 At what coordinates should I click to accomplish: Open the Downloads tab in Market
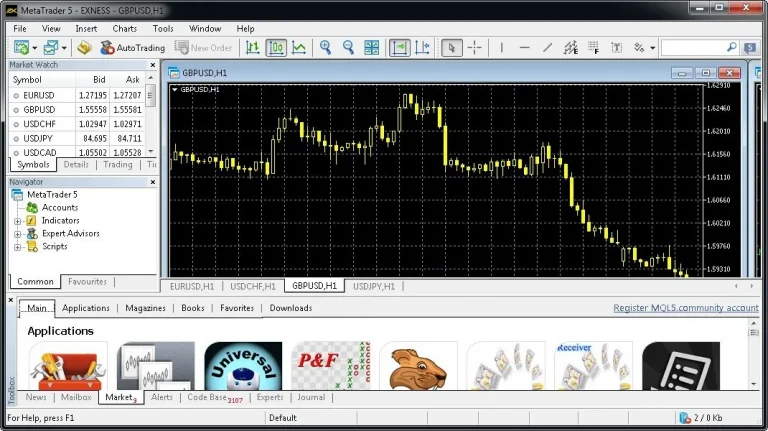coord(290,308)
